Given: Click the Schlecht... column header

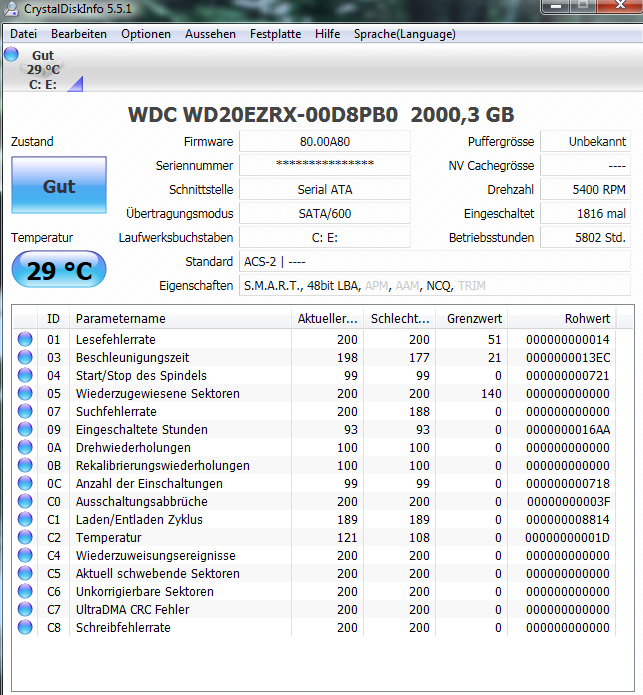Looking at the screenshot, I should pos(400,318).
